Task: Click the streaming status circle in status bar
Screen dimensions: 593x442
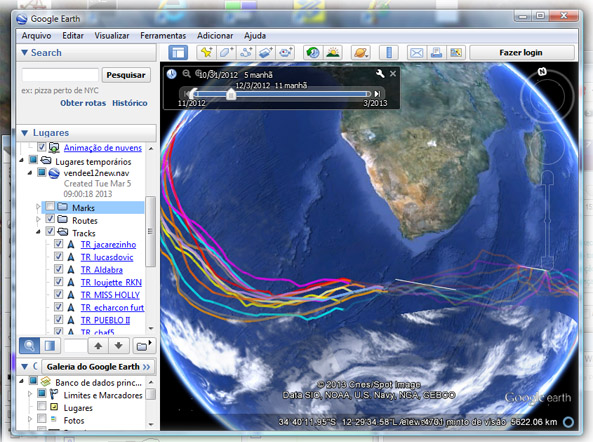Action: point(568,422)
